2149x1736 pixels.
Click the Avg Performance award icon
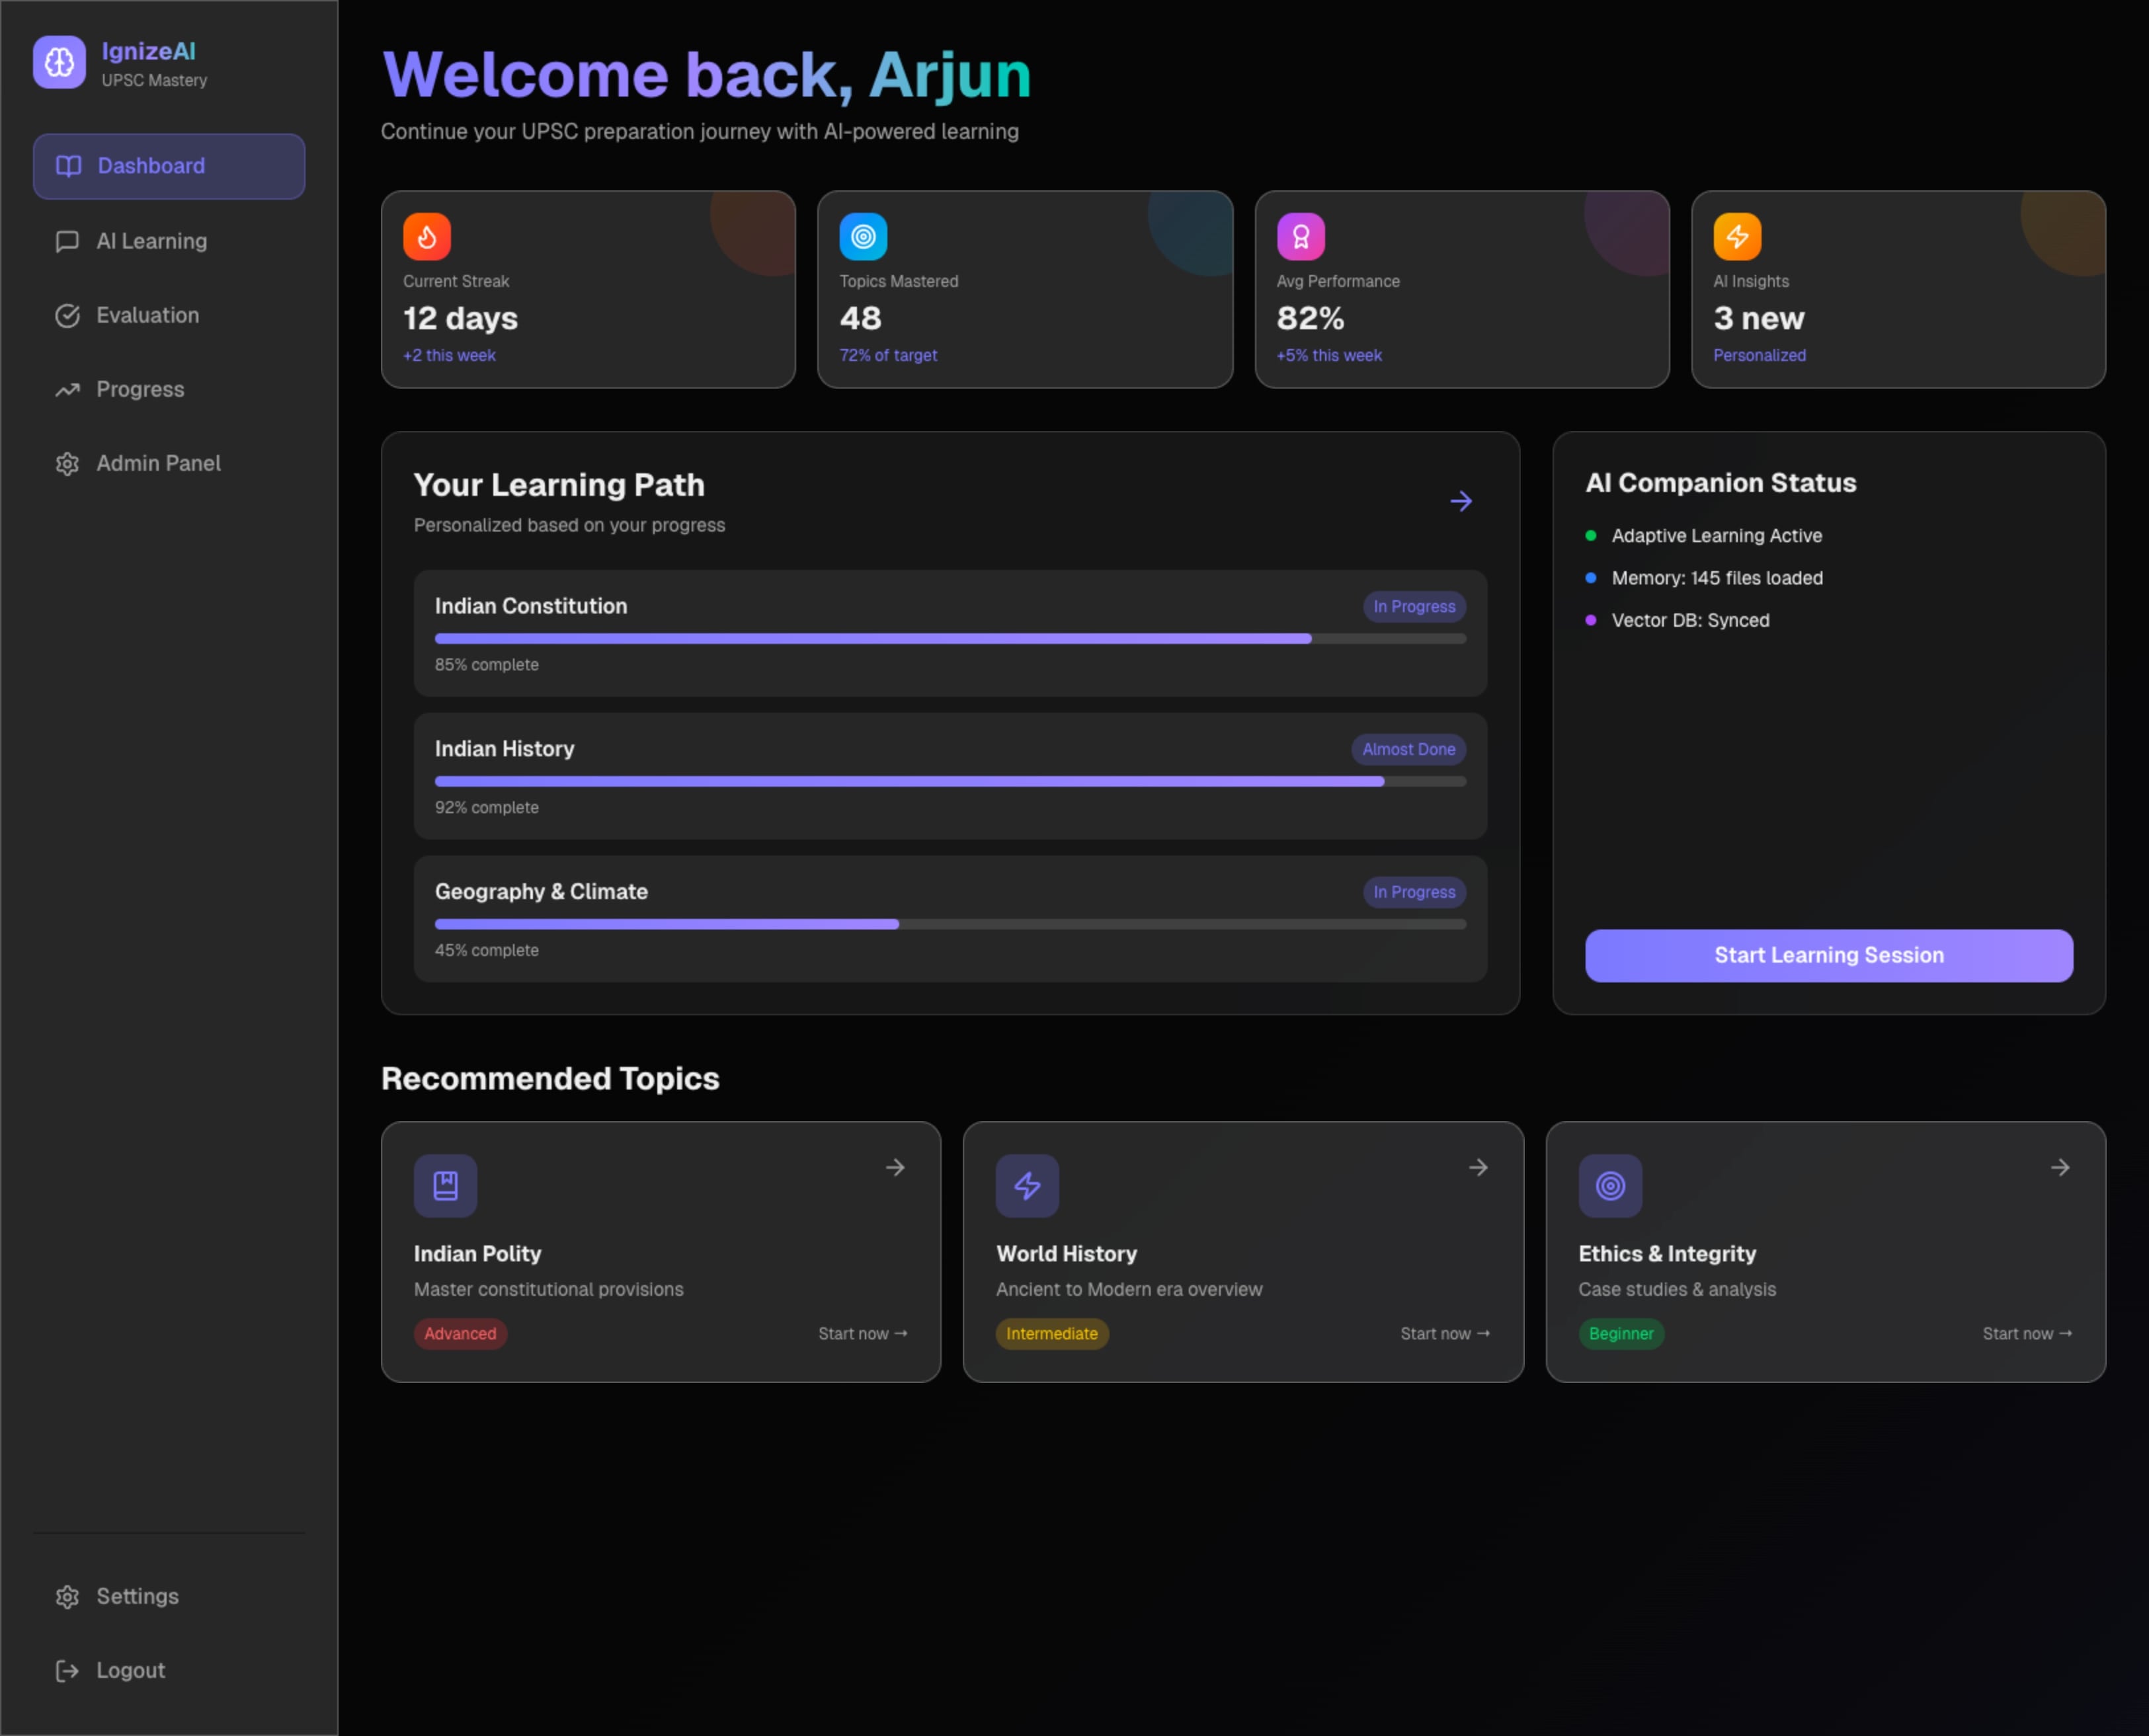pos(1300,237)
